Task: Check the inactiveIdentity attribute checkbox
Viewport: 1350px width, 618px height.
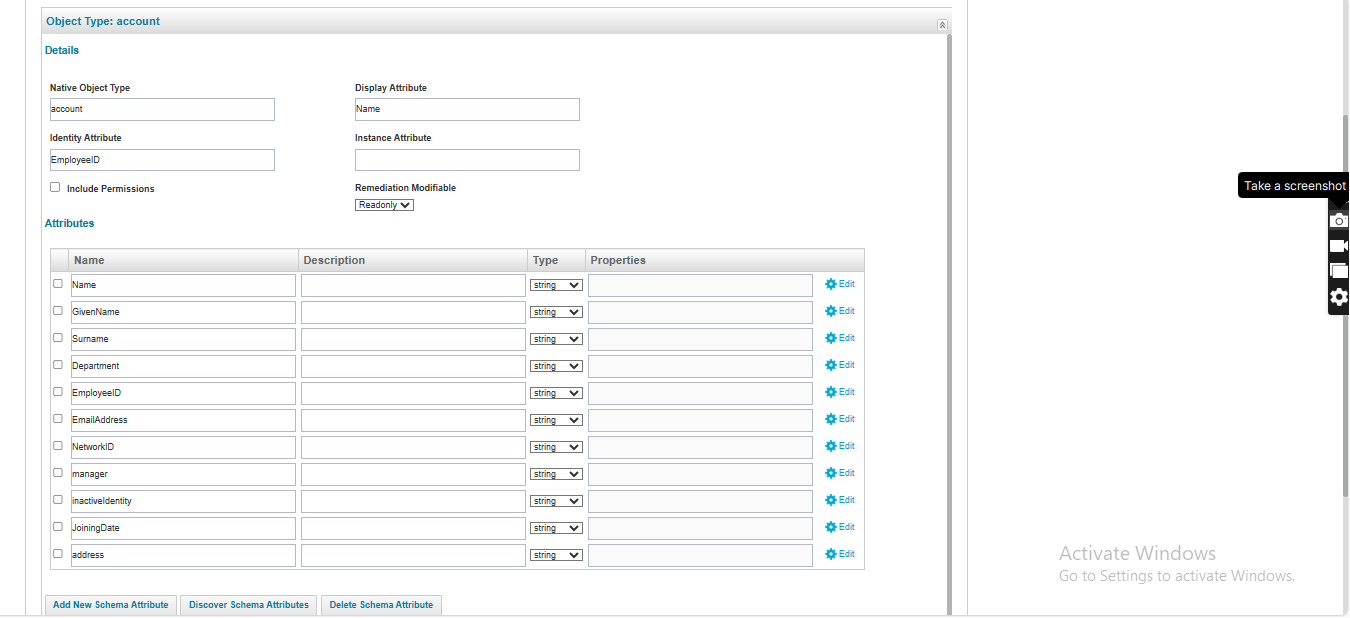Action: 58,500
